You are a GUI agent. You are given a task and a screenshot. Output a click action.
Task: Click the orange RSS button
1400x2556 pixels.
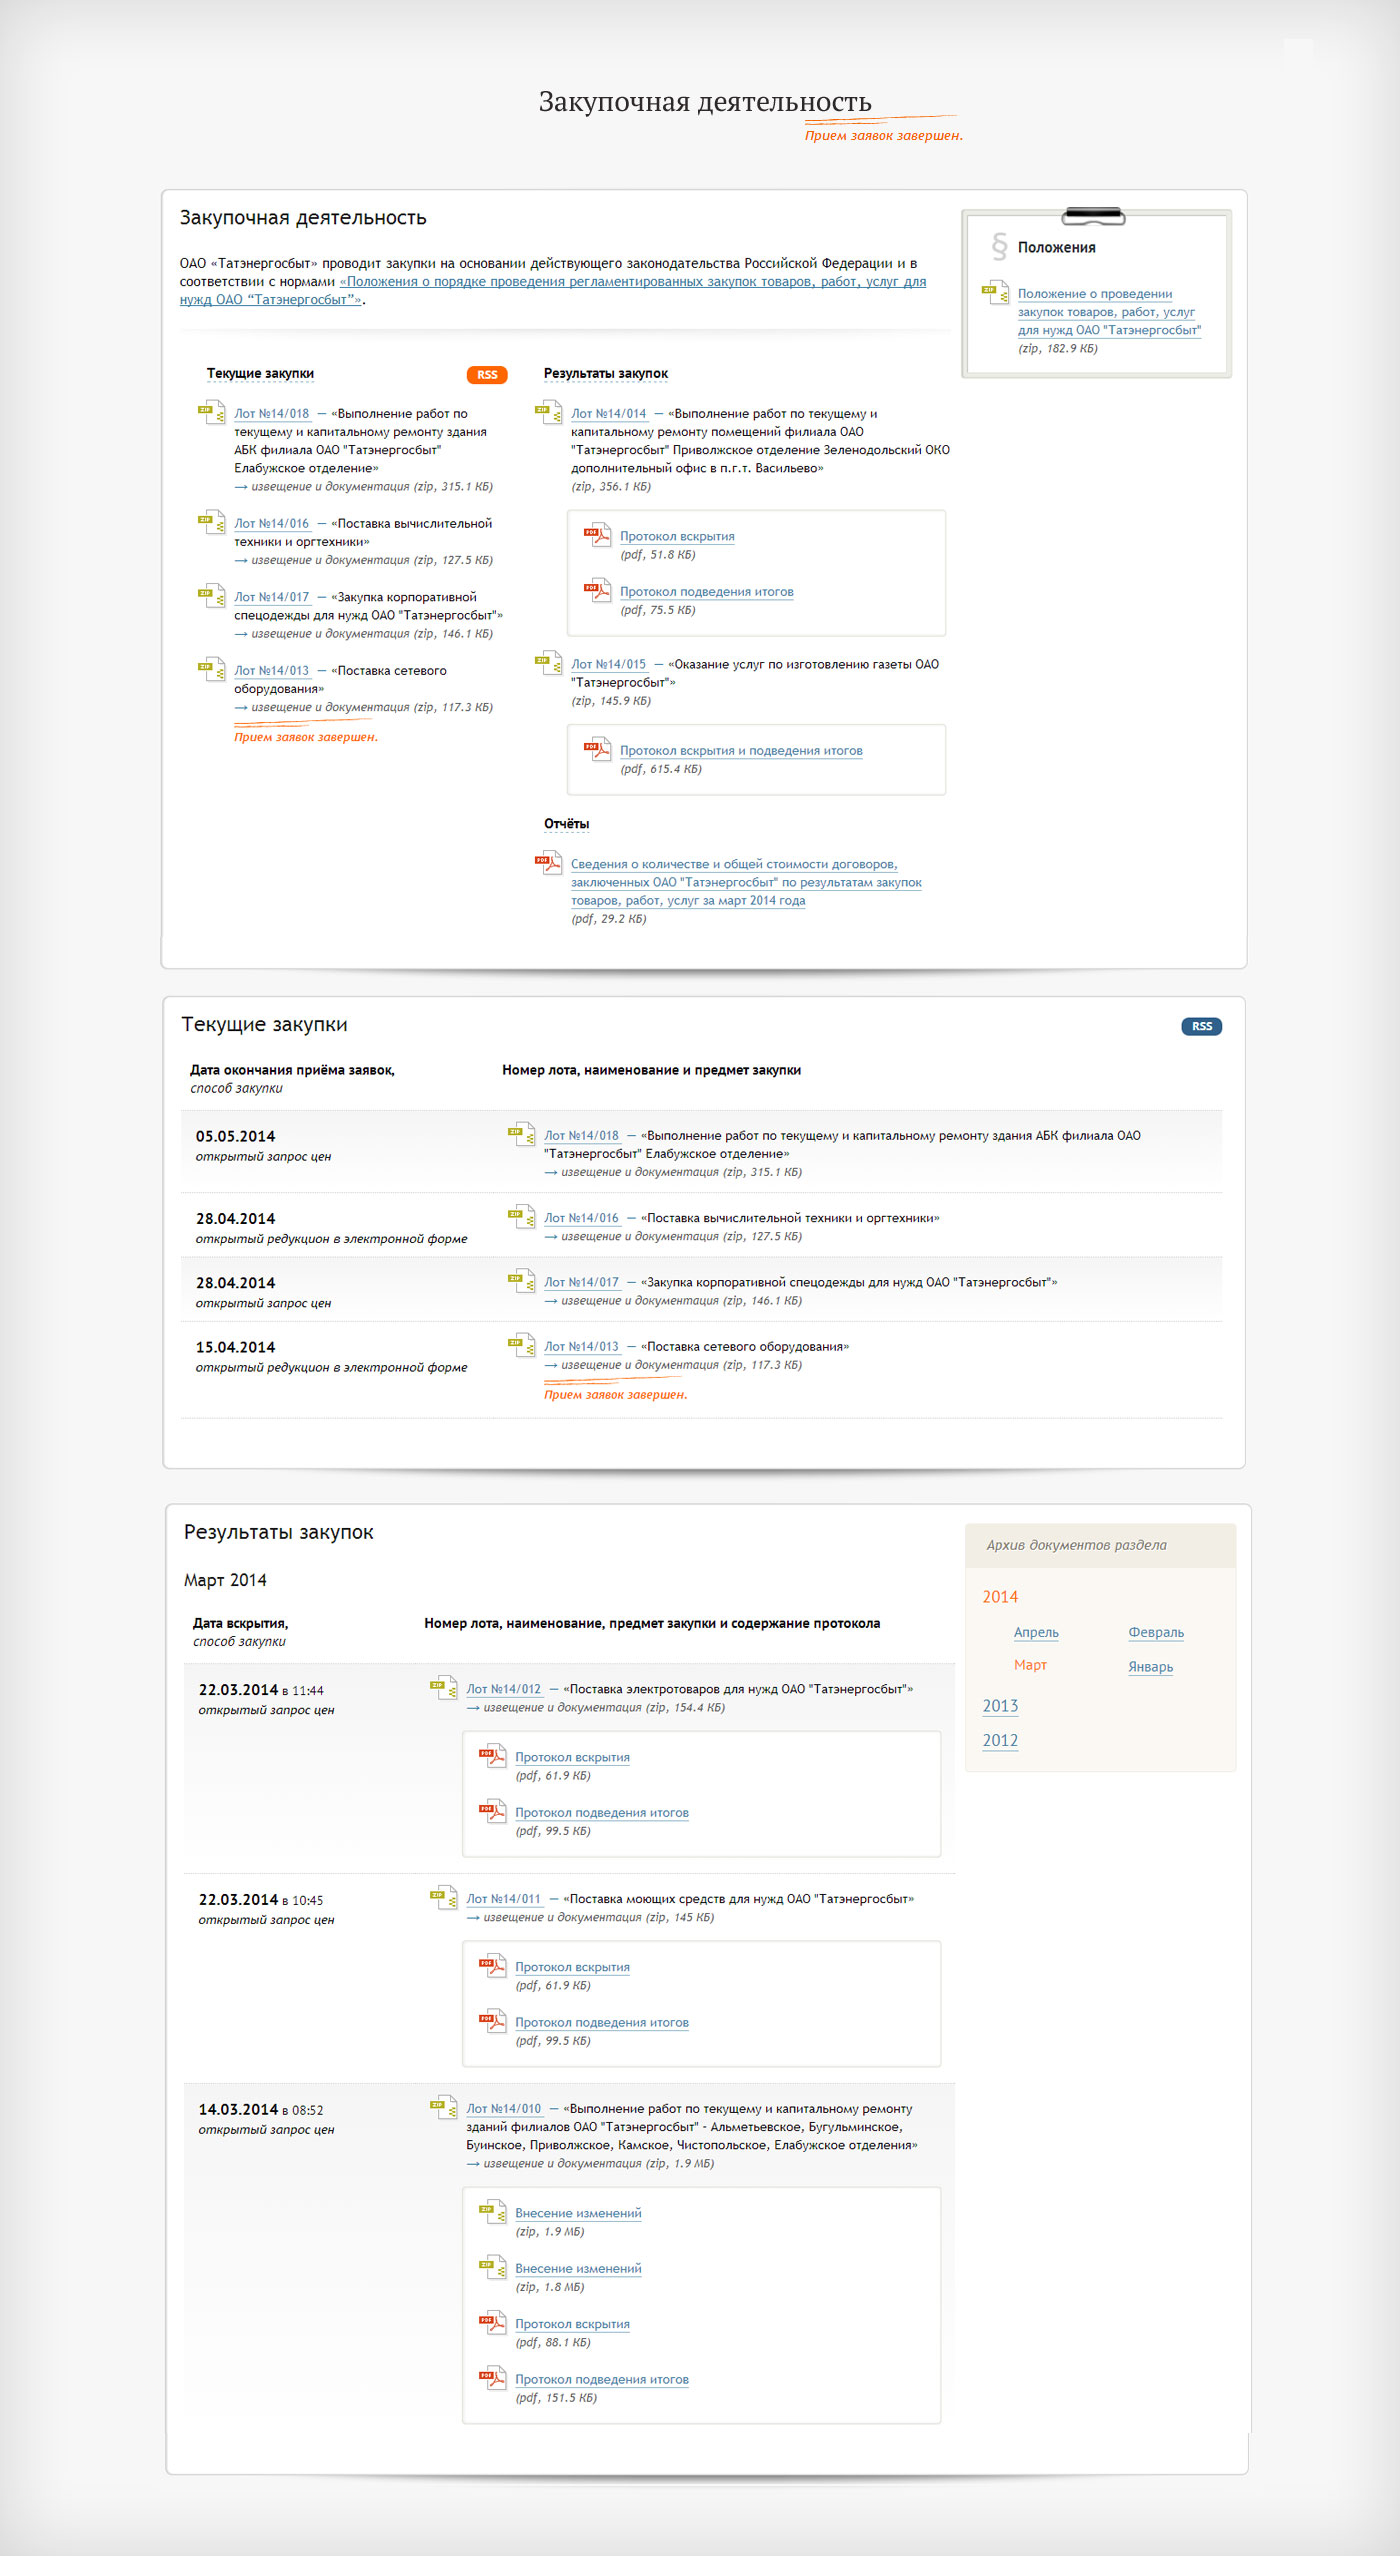point(487,375)
